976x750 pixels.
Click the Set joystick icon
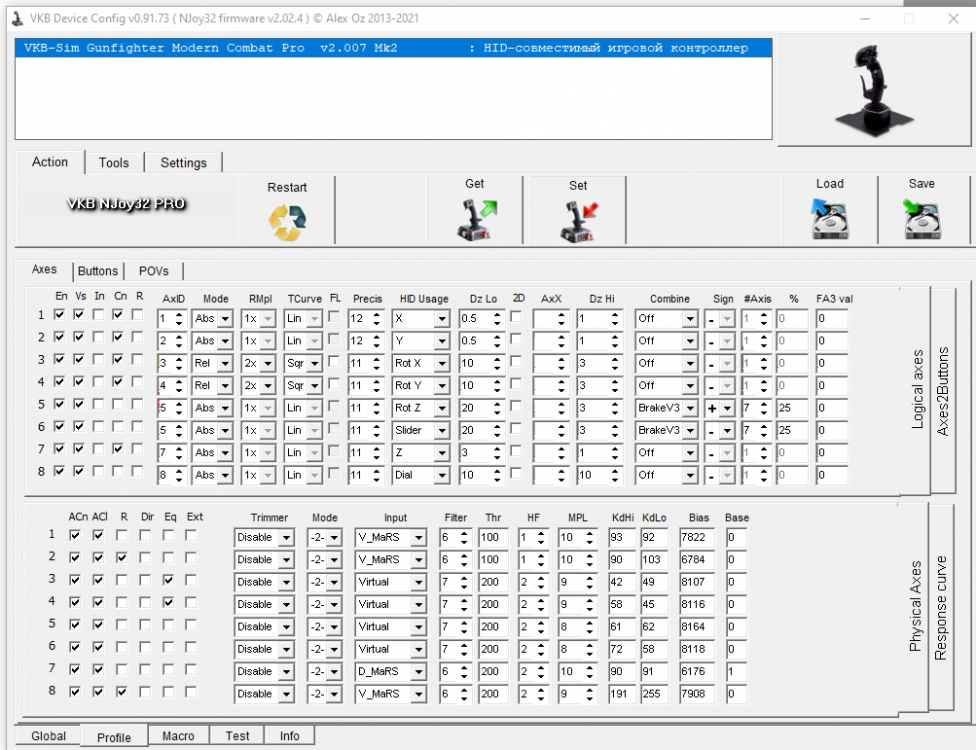[x=579, y=221]
